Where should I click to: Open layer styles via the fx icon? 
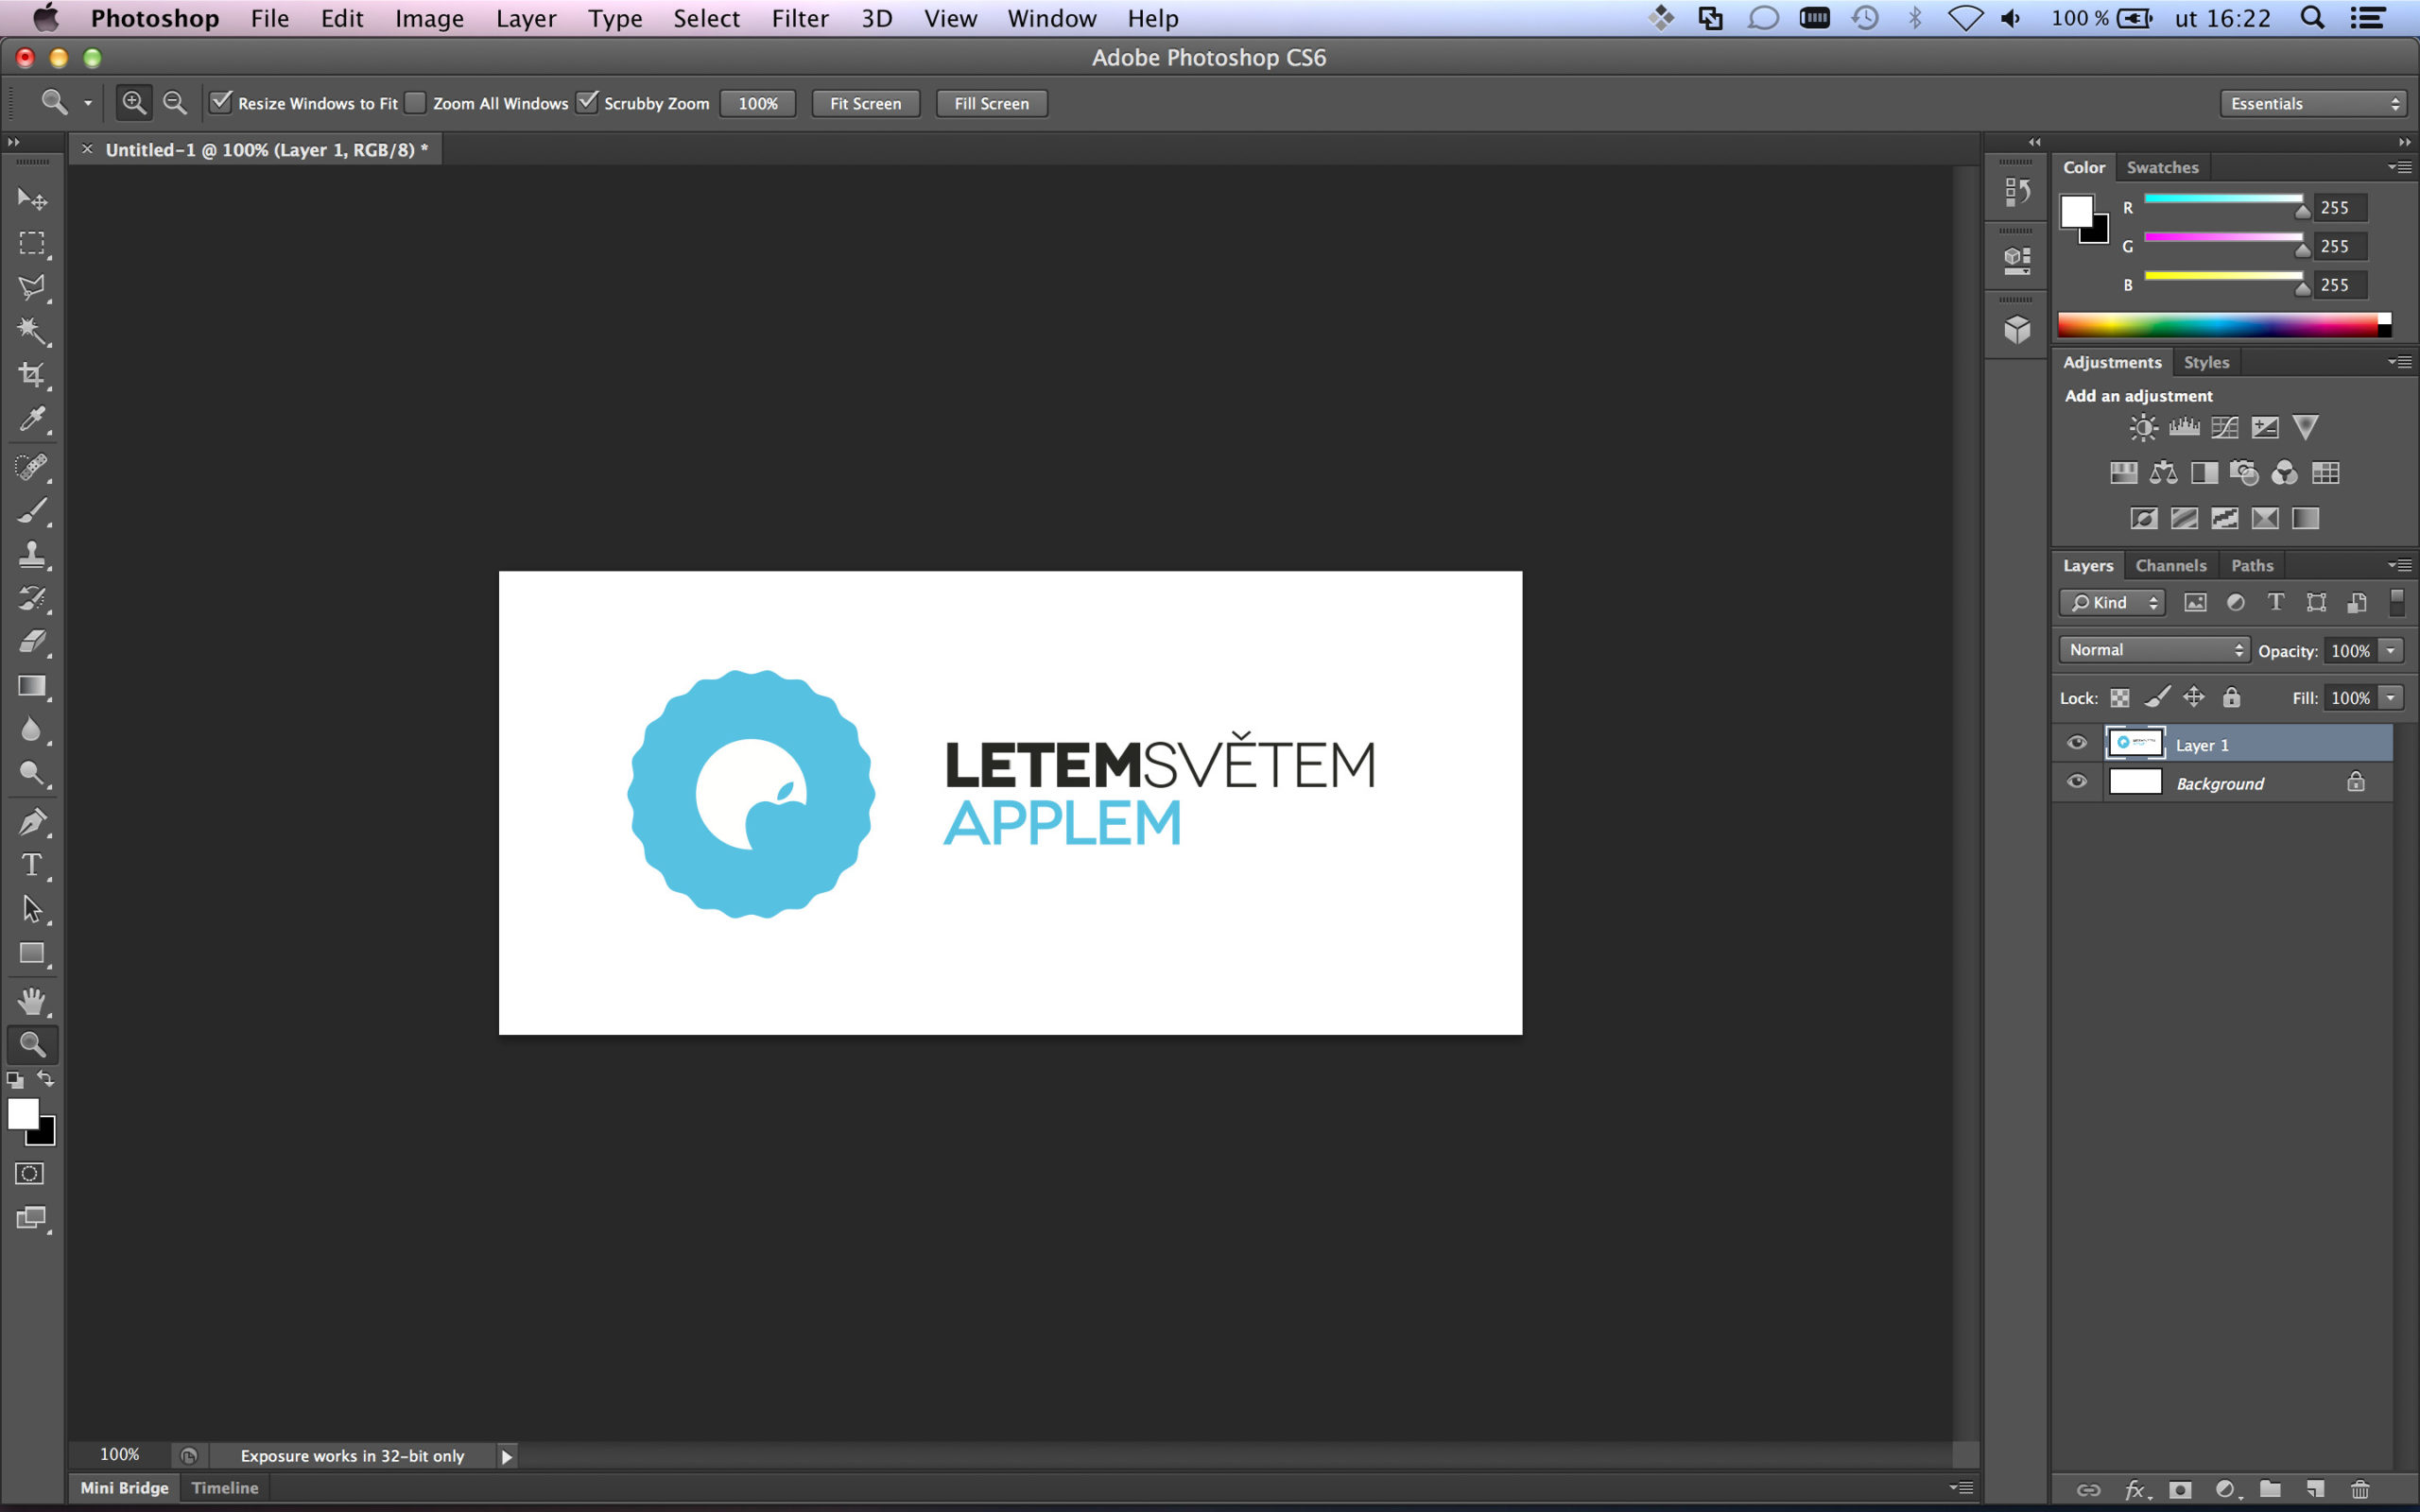tap(2135, 1489)
